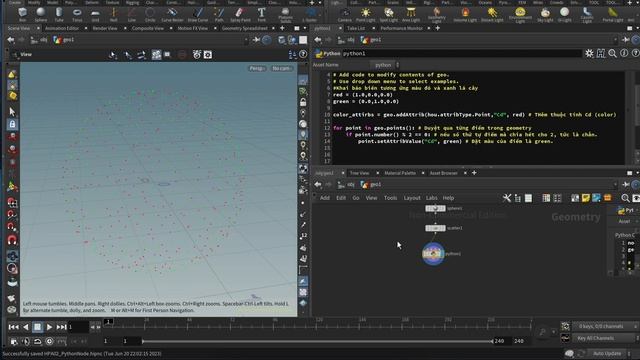This screenshot has width=640, height=360.
Task: Toggle the pin icon of the scene view pane
Action: pos(256,40)
